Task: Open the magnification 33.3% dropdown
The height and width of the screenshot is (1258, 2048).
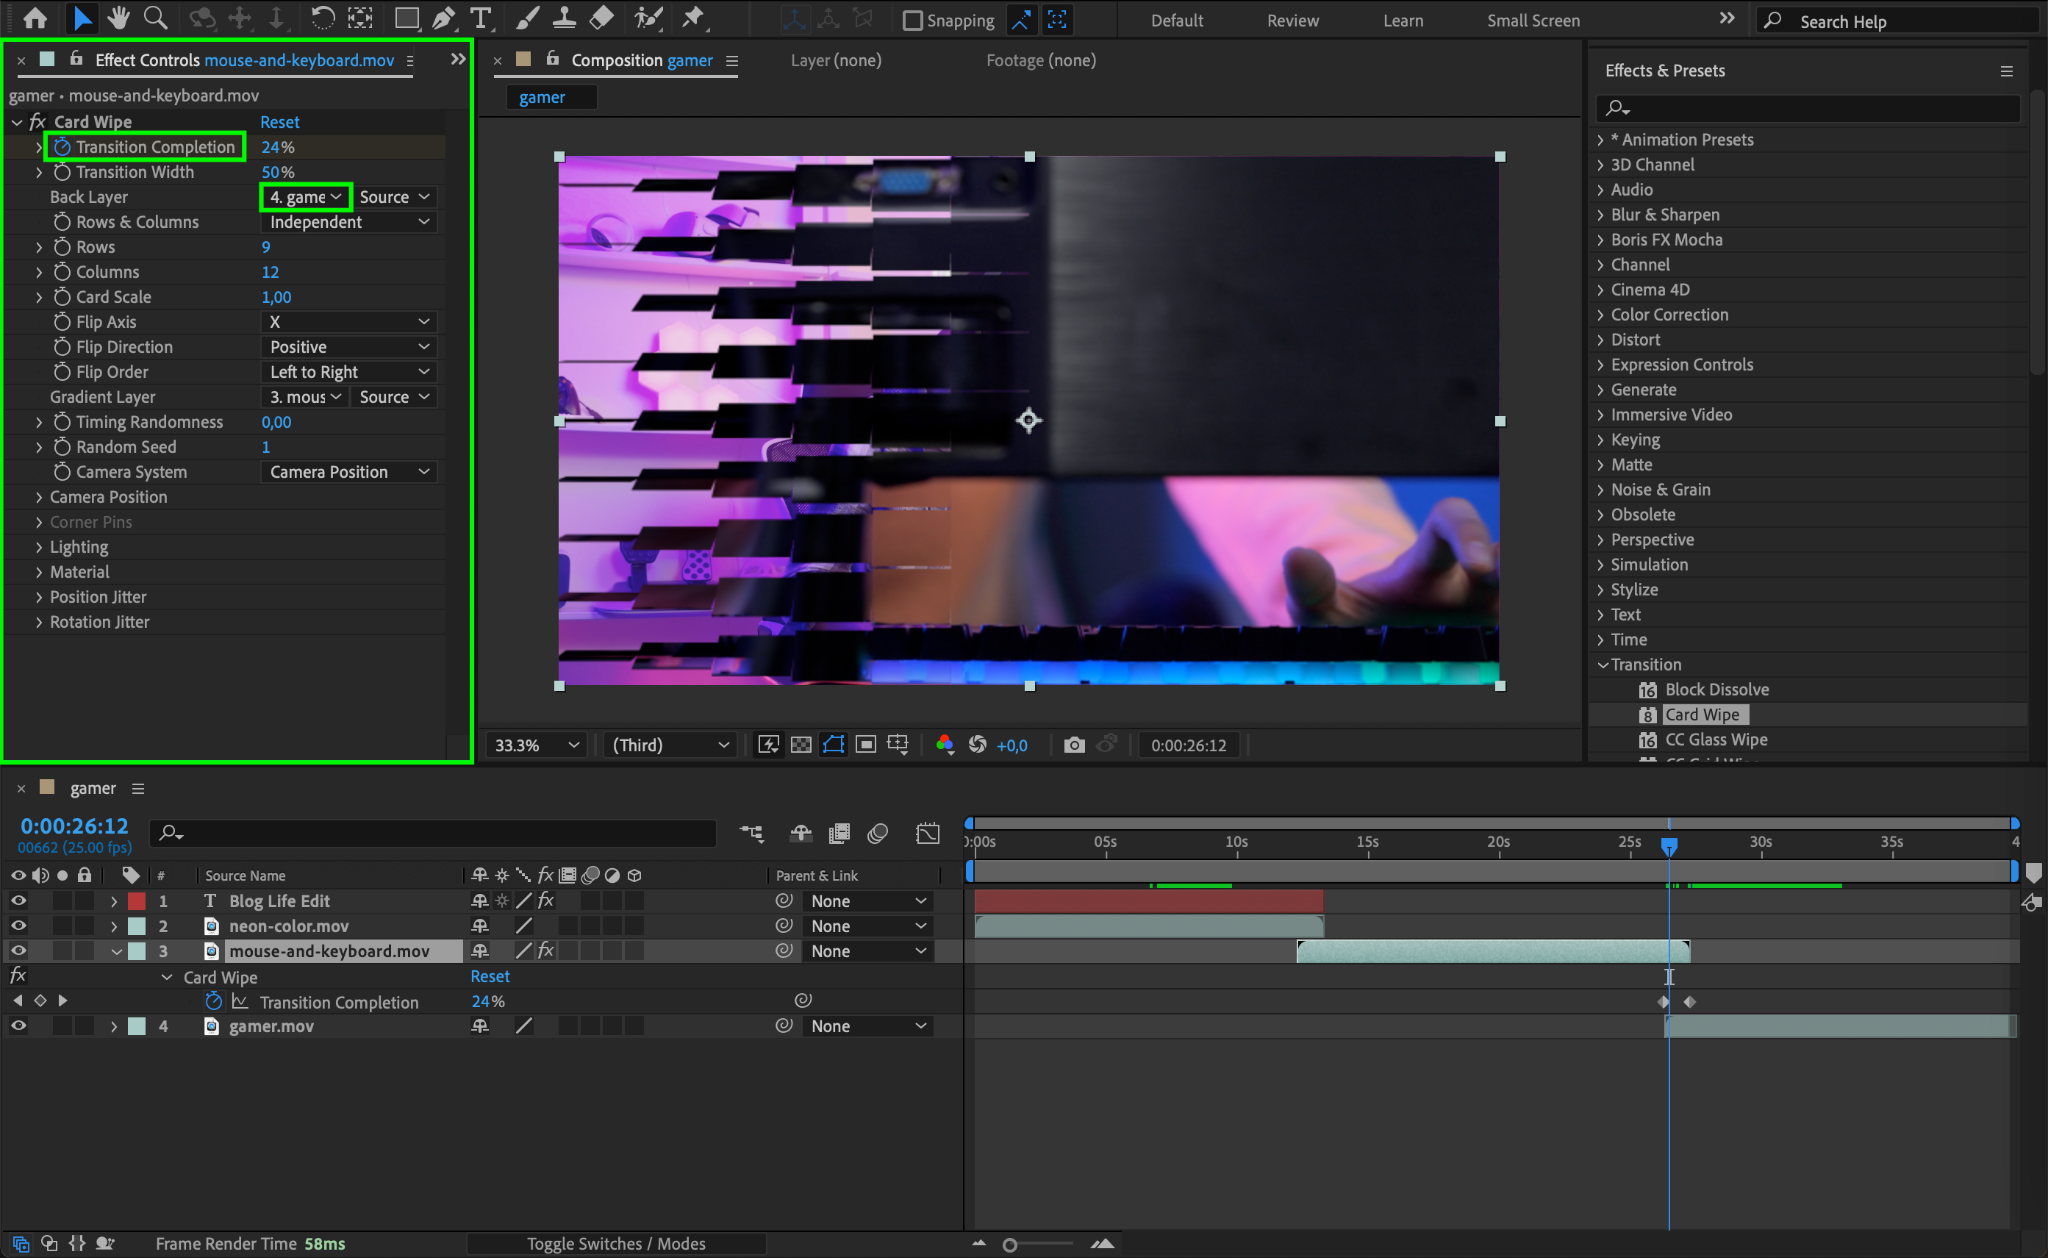Action: tap(537, 745)
